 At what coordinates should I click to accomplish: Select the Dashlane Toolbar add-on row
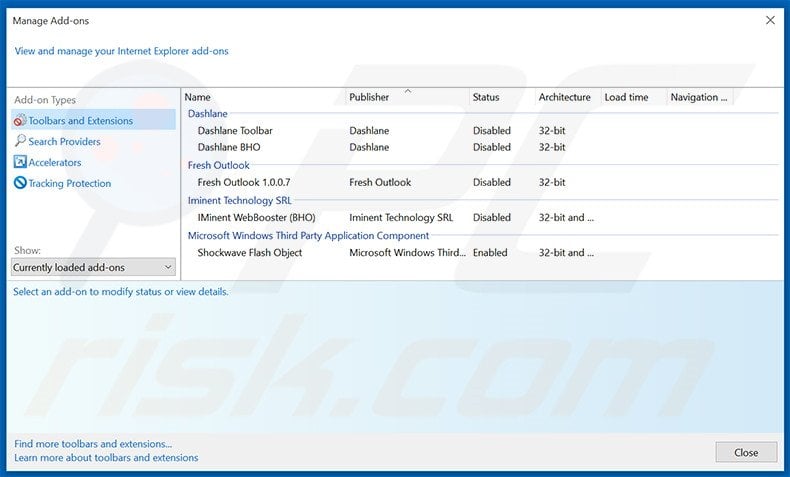pyautogui.click(x=235, y=131)
